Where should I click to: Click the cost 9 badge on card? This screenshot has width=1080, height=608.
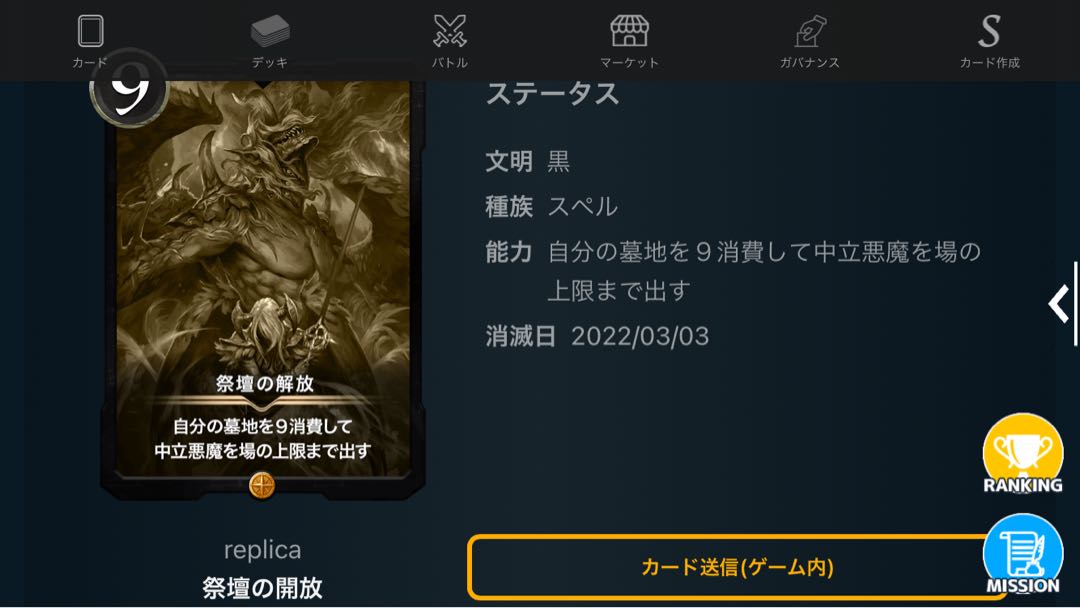tap(129, 87)
